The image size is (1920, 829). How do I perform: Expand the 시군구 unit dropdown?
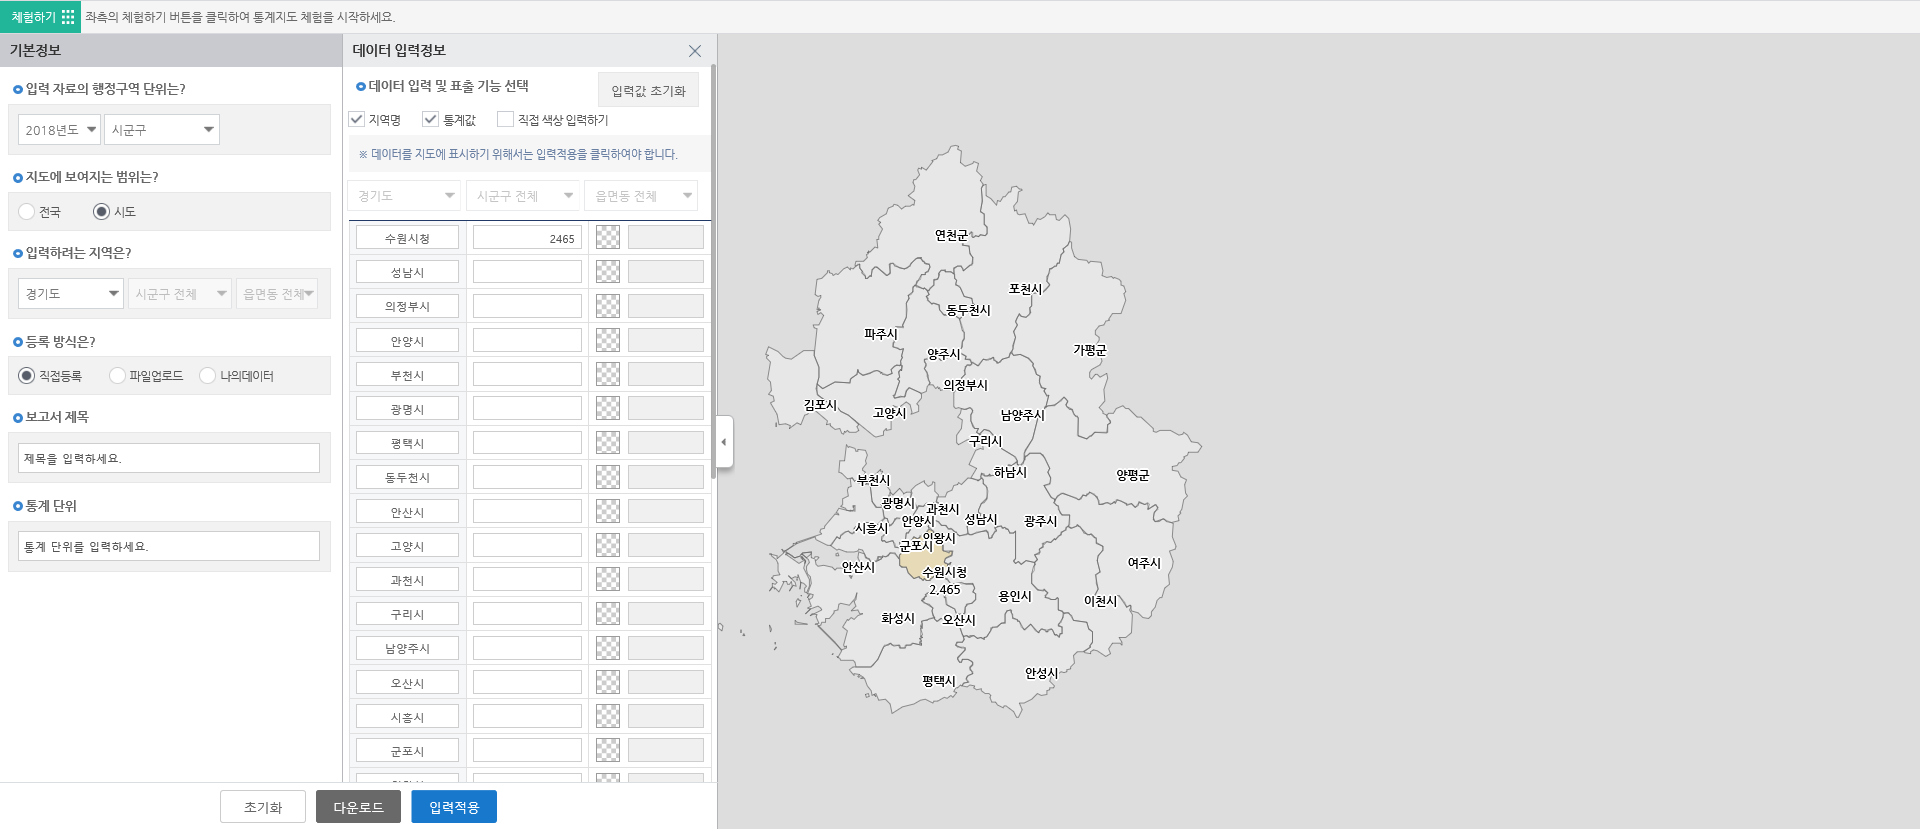point(162,130)
